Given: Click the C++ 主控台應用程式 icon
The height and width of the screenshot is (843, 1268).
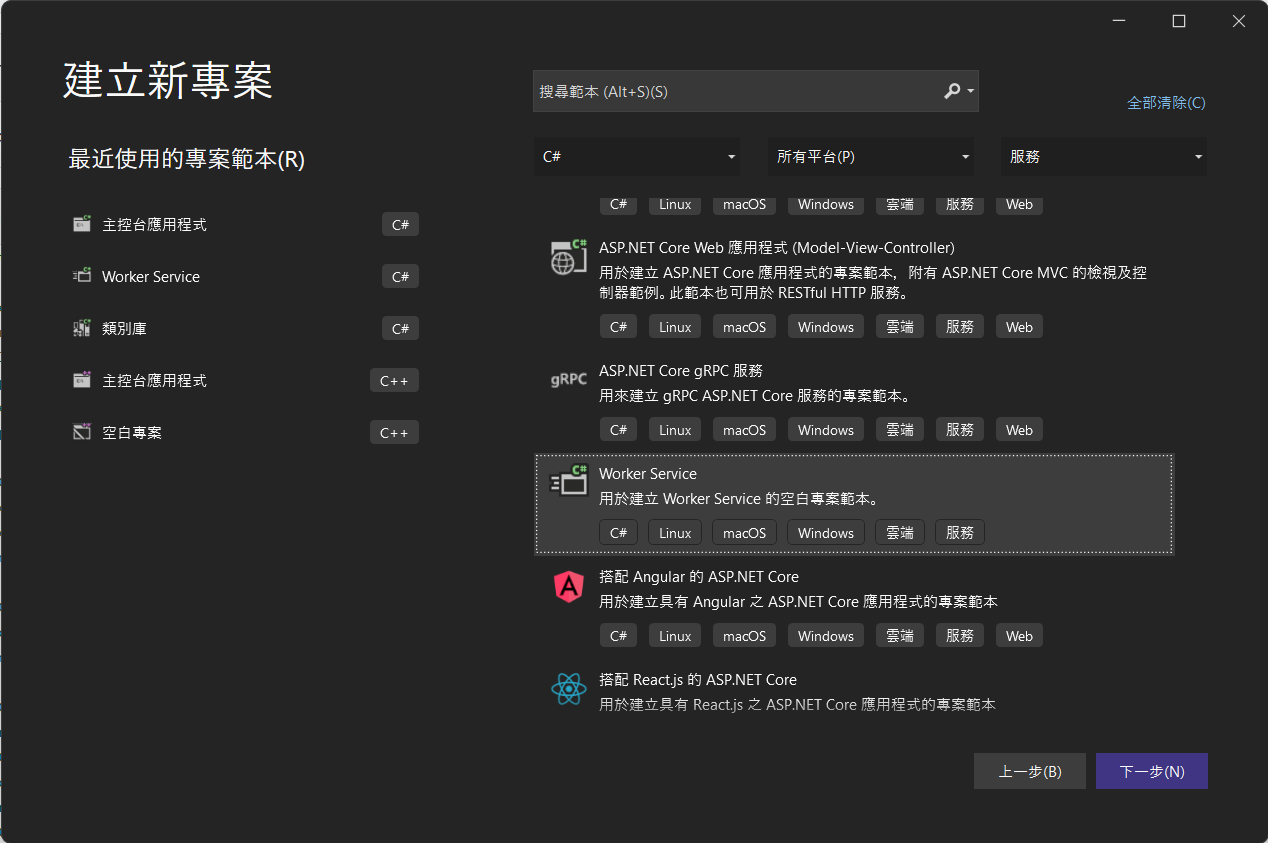Looking at the screenshot, I should (x=82, y=380).
